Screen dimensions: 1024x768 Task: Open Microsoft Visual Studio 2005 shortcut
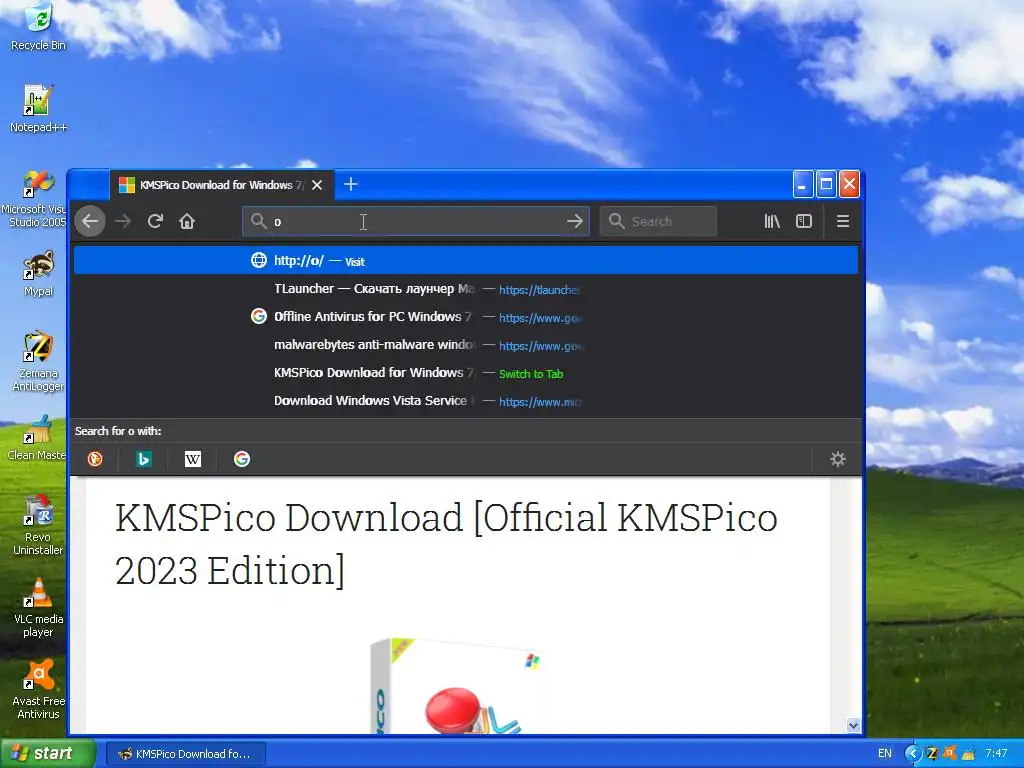click(x=36, y=199)
